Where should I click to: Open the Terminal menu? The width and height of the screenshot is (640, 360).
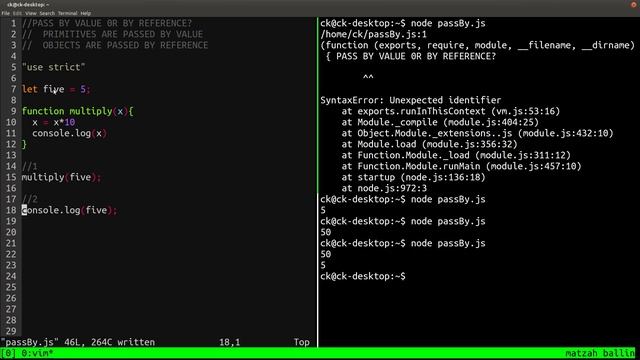67,13
